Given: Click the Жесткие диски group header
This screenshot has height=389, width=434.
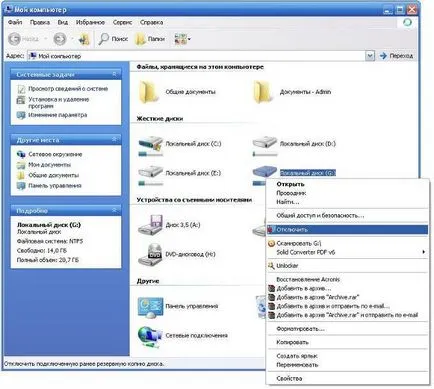Looking at the screenshot, I should pos(160,119).
